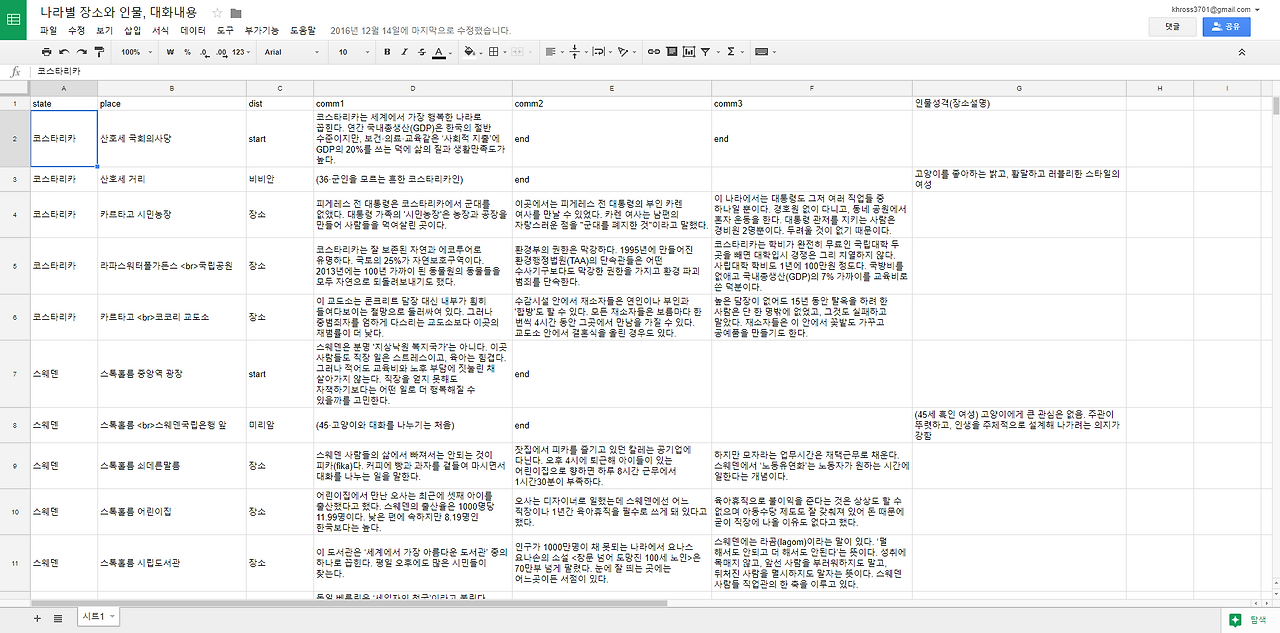Click the vertical scrollbar thumb
Screen dimensions: 1280x633
tap(1275, 107)
